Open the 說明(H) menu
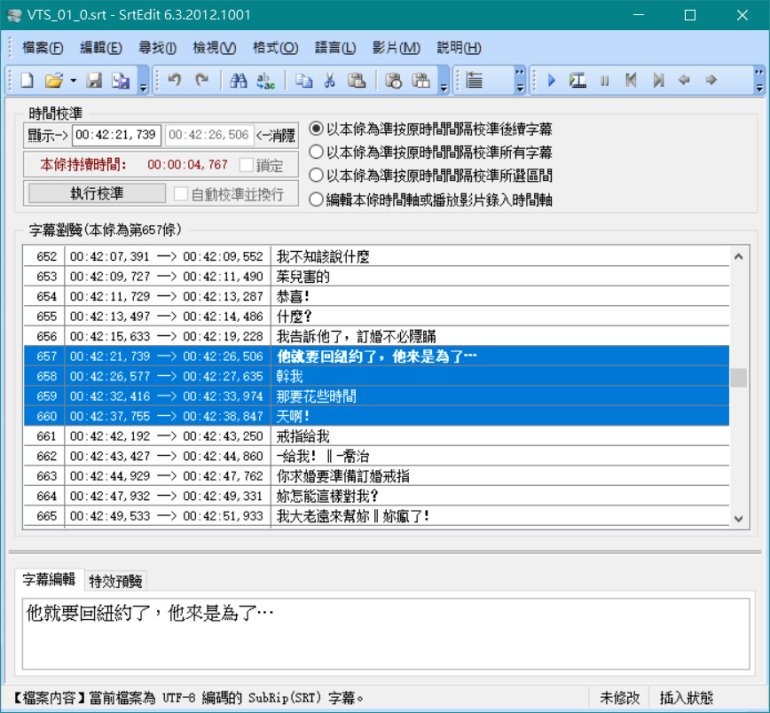 tap(459, 48)
